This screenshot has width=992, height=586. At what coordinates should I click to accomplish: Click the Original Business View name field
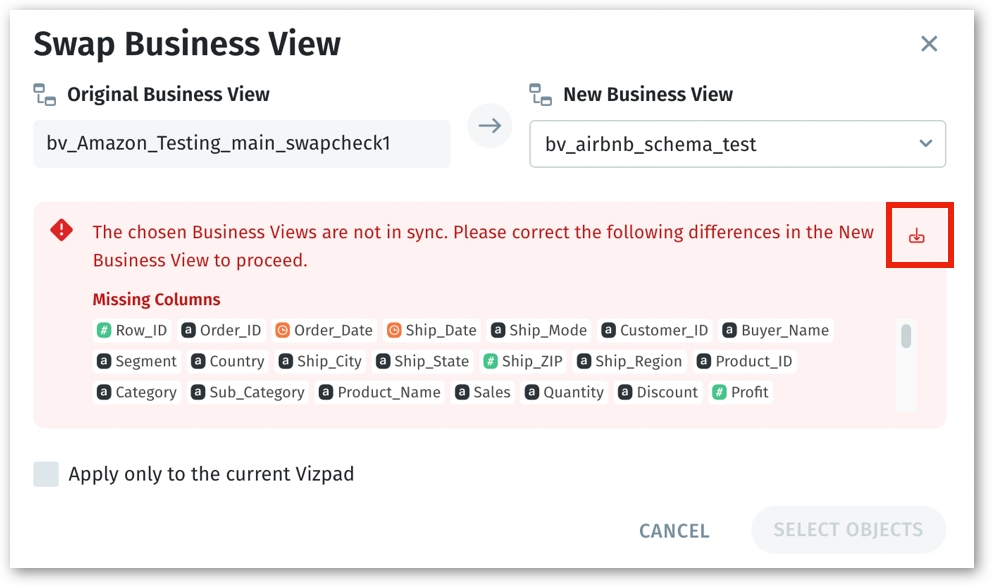[x=242, y=144]
